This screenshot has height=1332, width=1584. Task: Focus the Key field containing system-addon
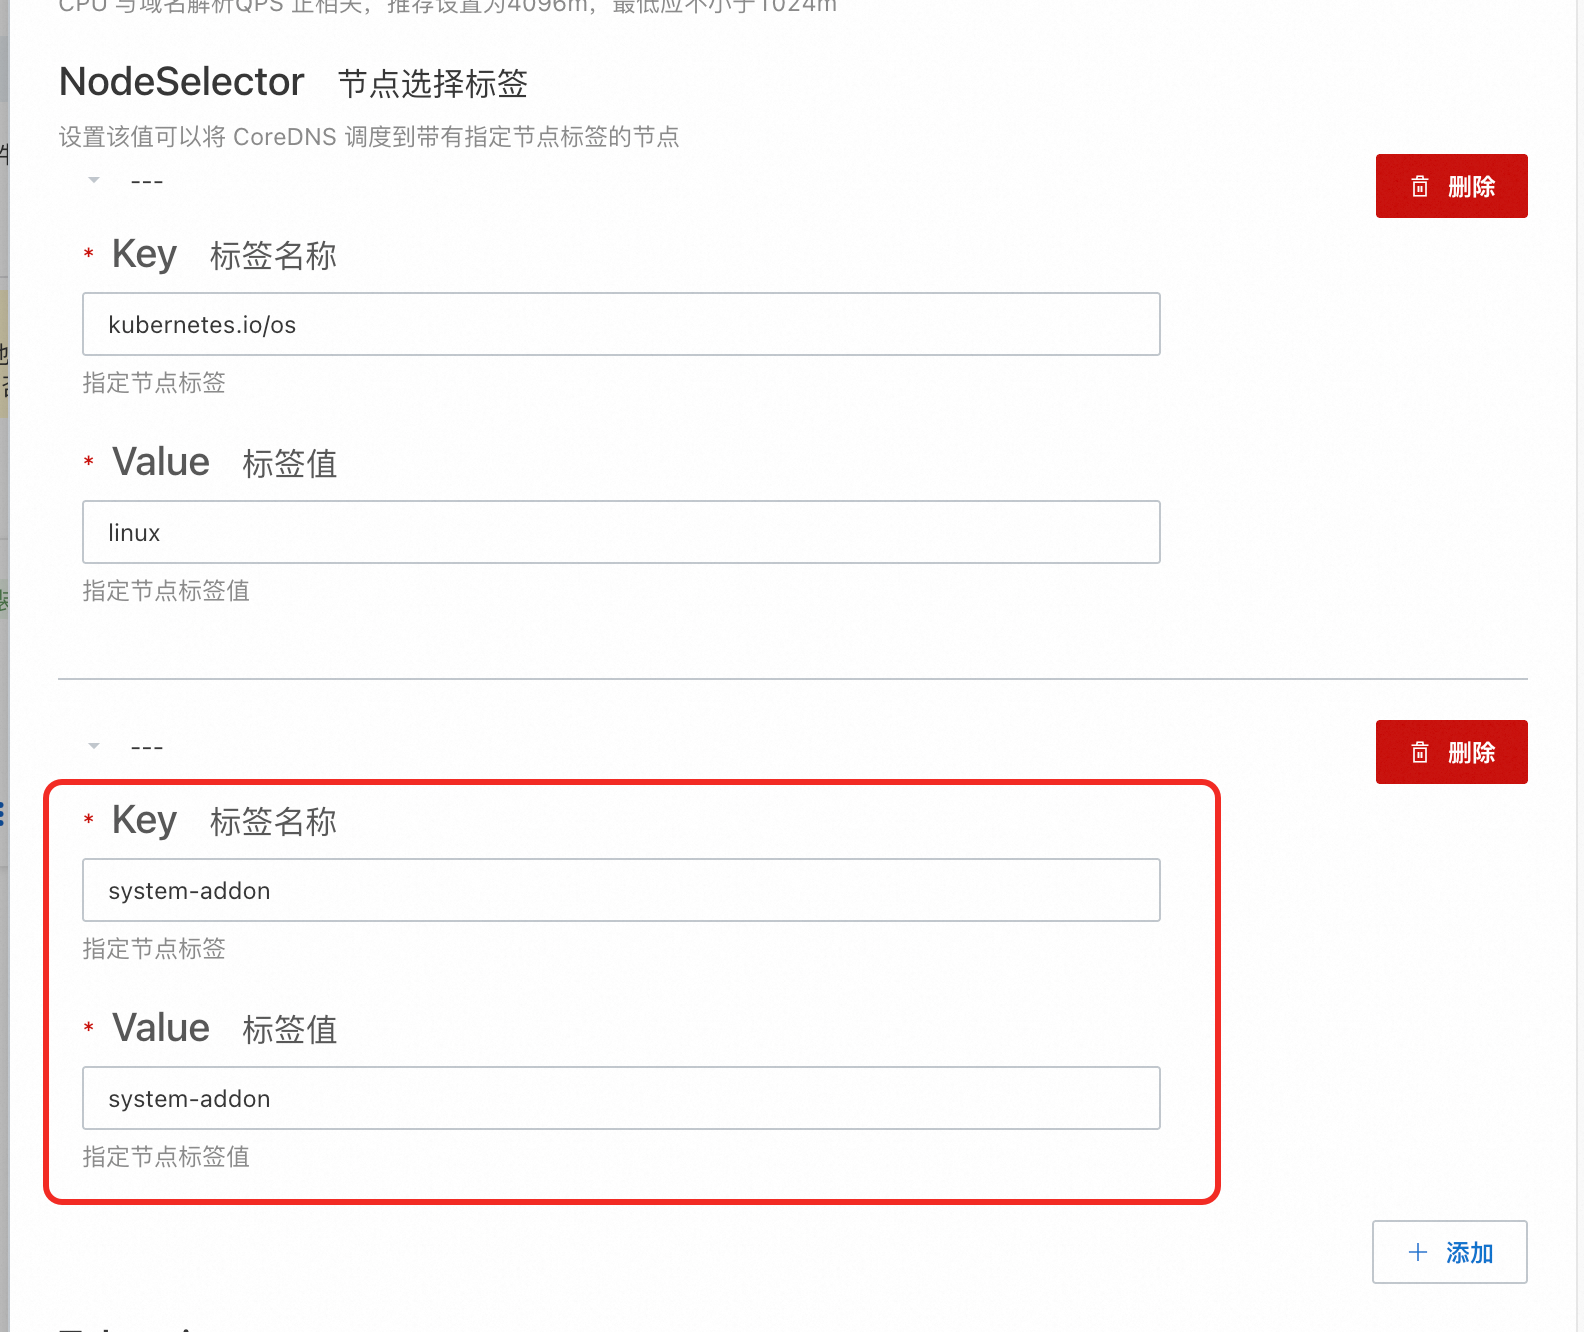pyautogui.click(x=621, y=890)
